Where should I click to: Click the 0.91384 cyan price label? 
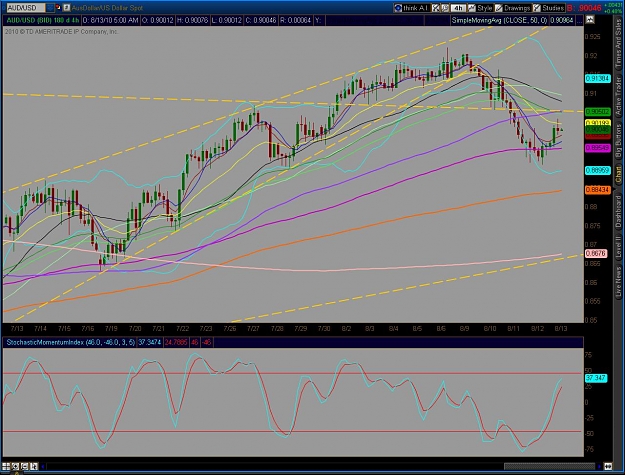pos(597,79)
